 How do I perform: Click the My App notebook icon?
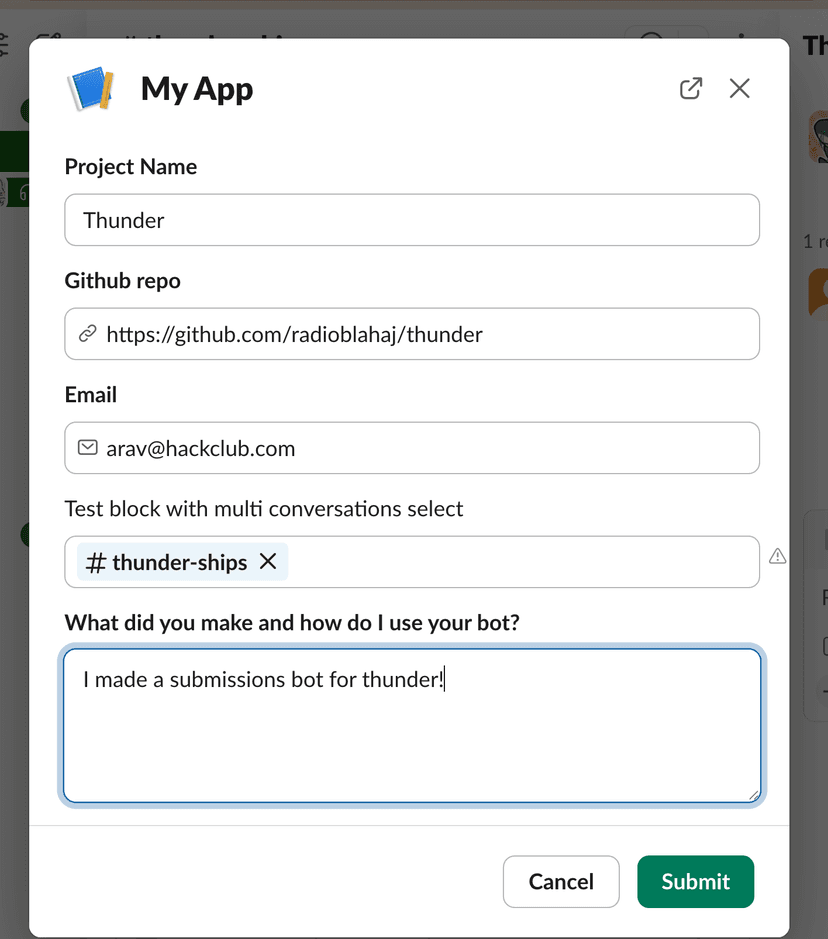tap(91, 89)
